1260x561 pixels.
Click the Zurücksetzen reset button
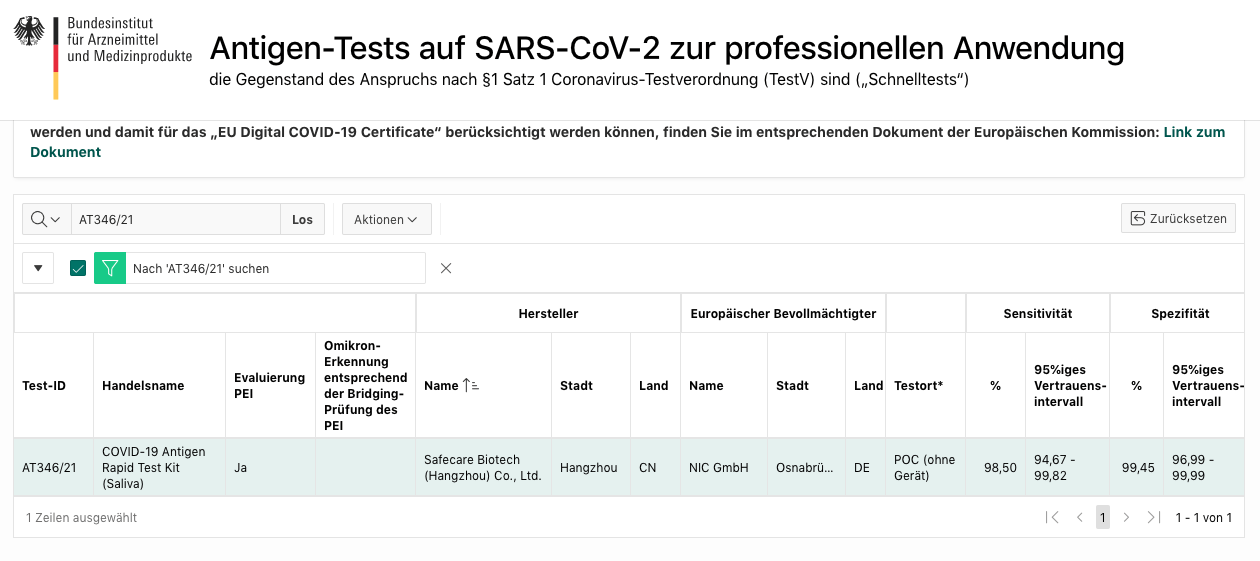tap(1178, 218)
